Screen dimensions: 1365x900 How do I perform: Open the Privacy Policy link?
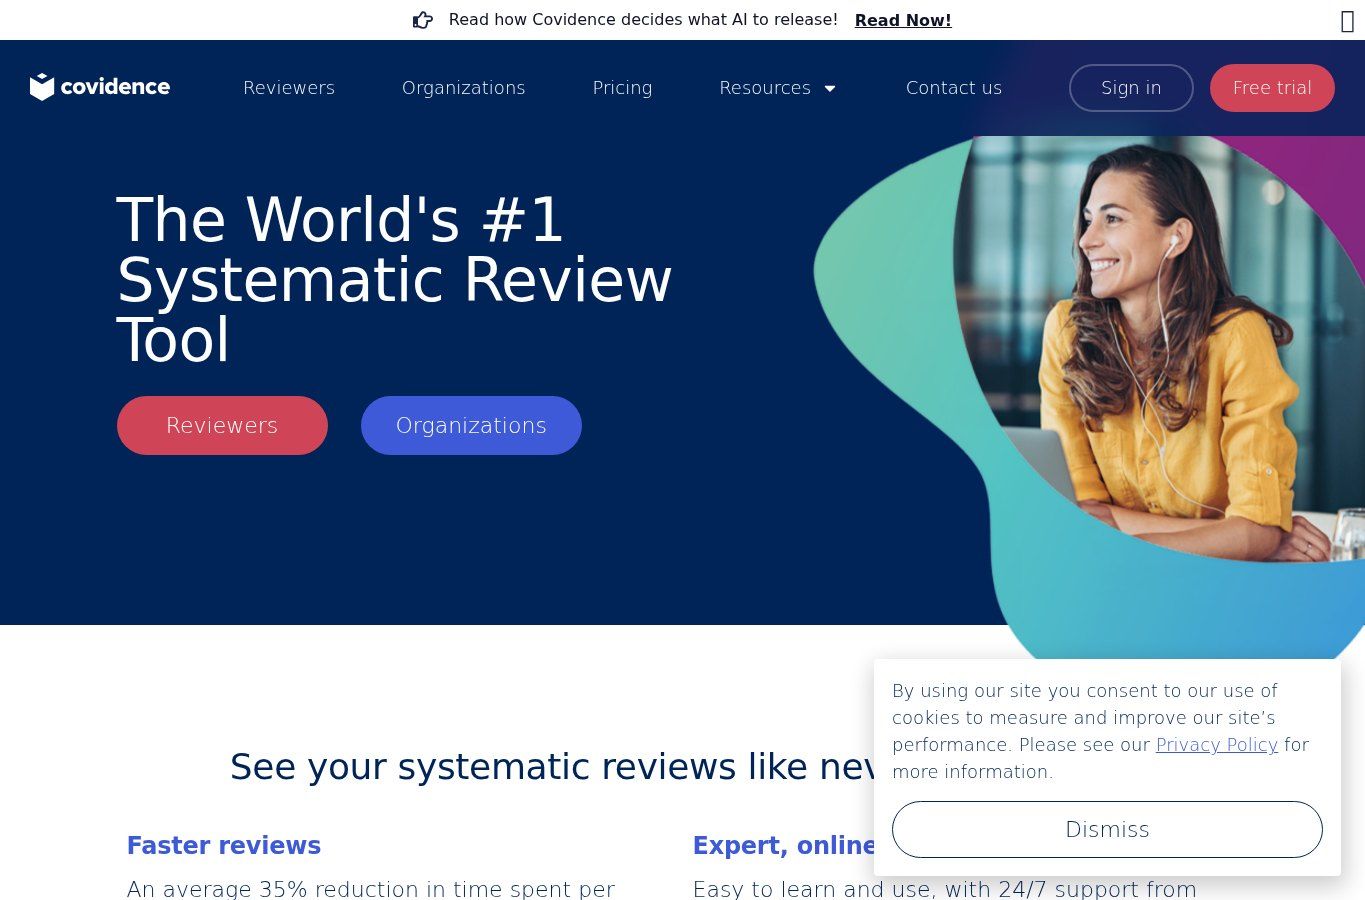(1217, 744)
